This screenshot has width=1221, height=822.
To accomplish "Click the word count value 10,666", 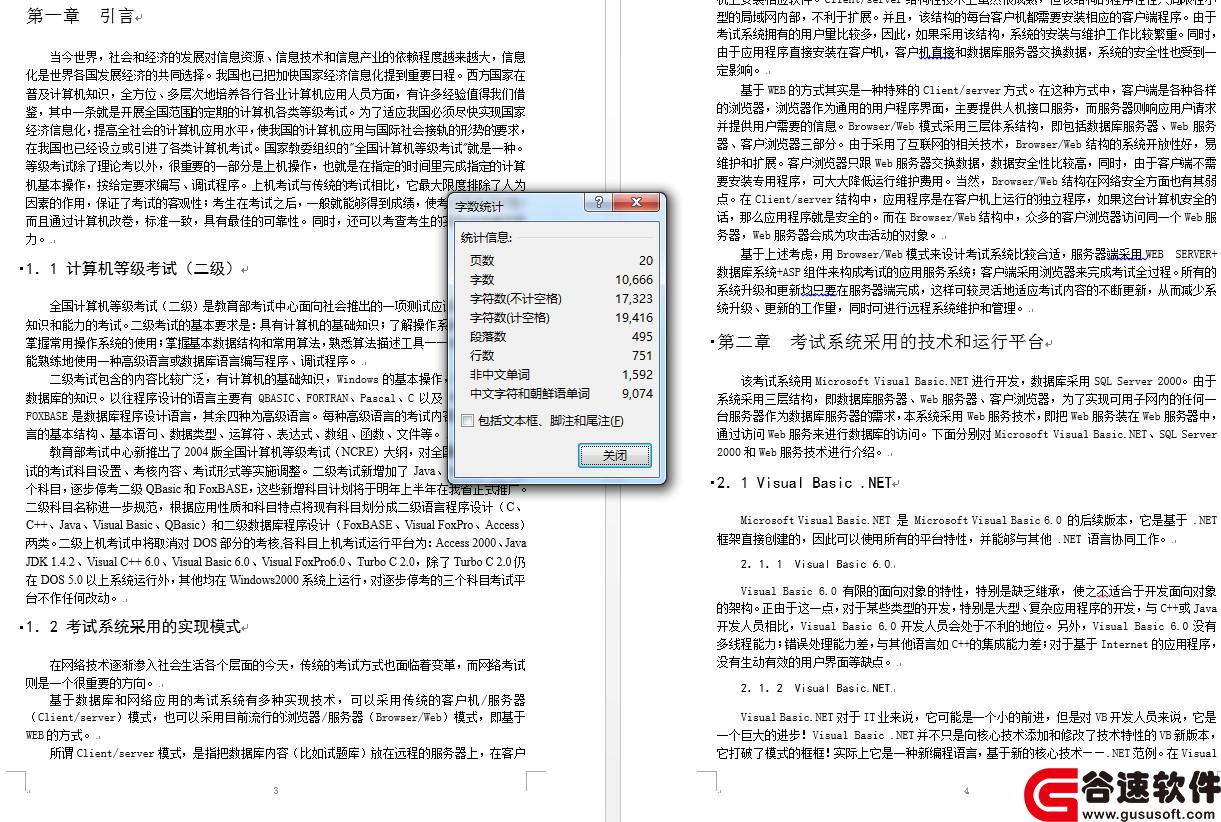I will click(634, 279).
